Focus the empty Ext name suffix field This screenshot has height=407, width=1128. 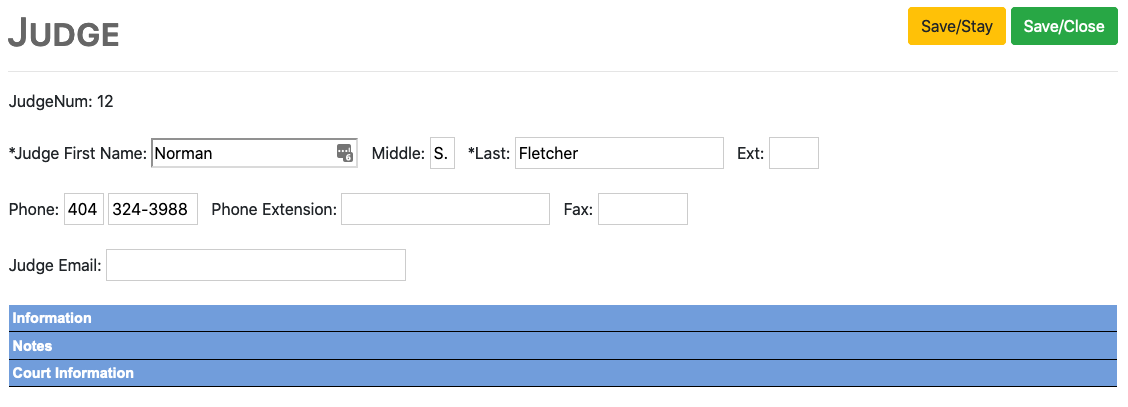click(794, 153)
